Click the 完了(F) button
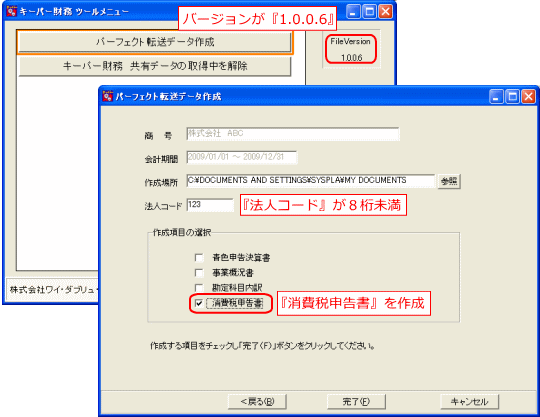 pos(356,402)
